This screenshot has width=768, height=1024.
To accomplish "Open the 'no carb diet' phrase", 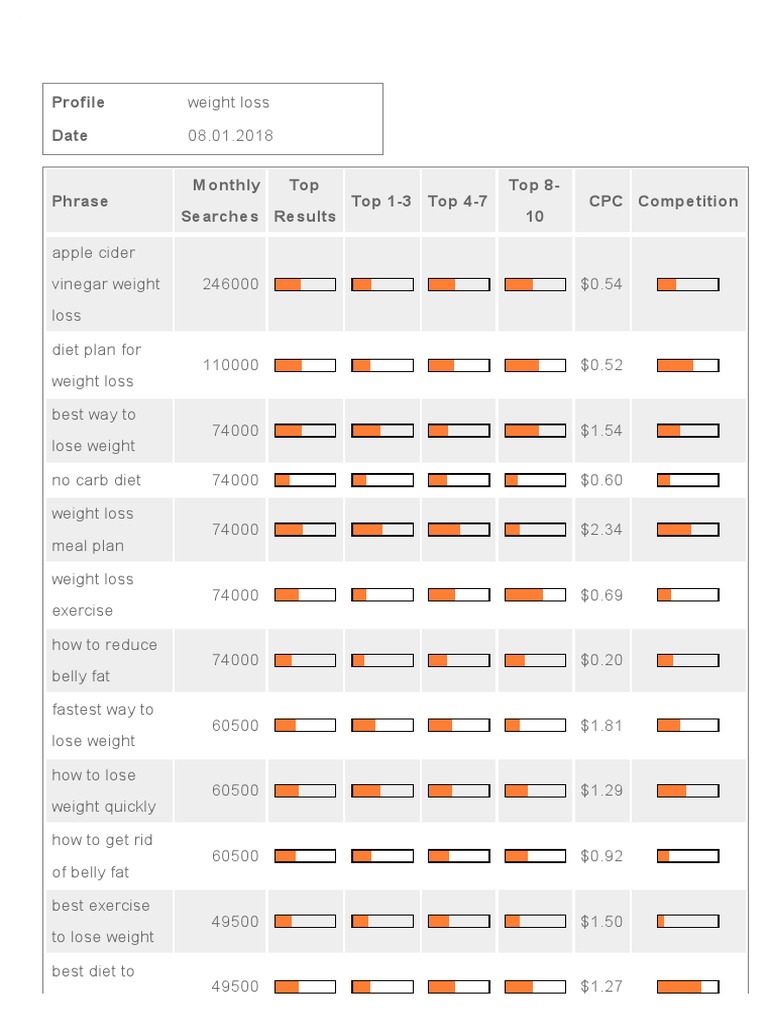I will (96, 480).
